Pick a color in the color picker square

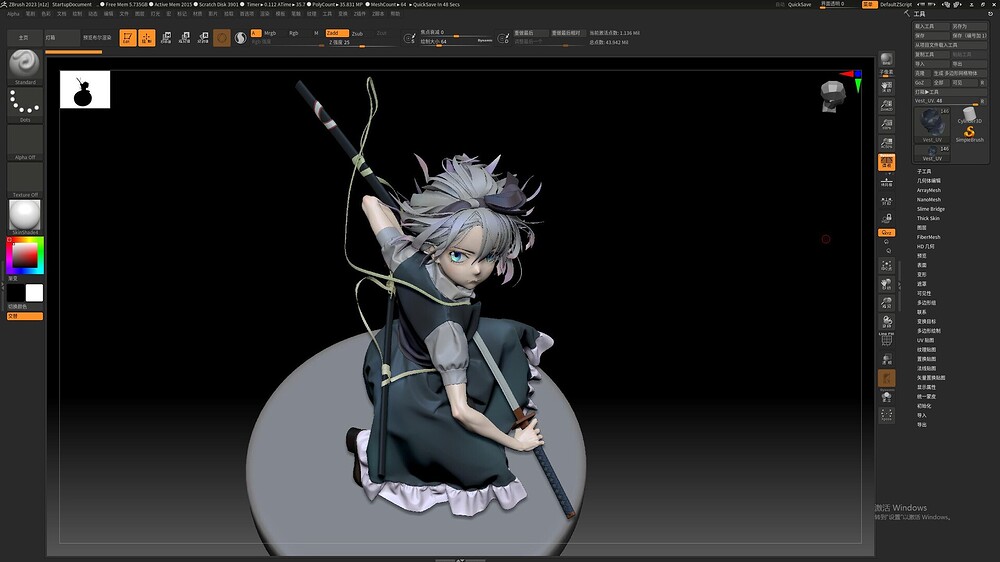point(25,255)
